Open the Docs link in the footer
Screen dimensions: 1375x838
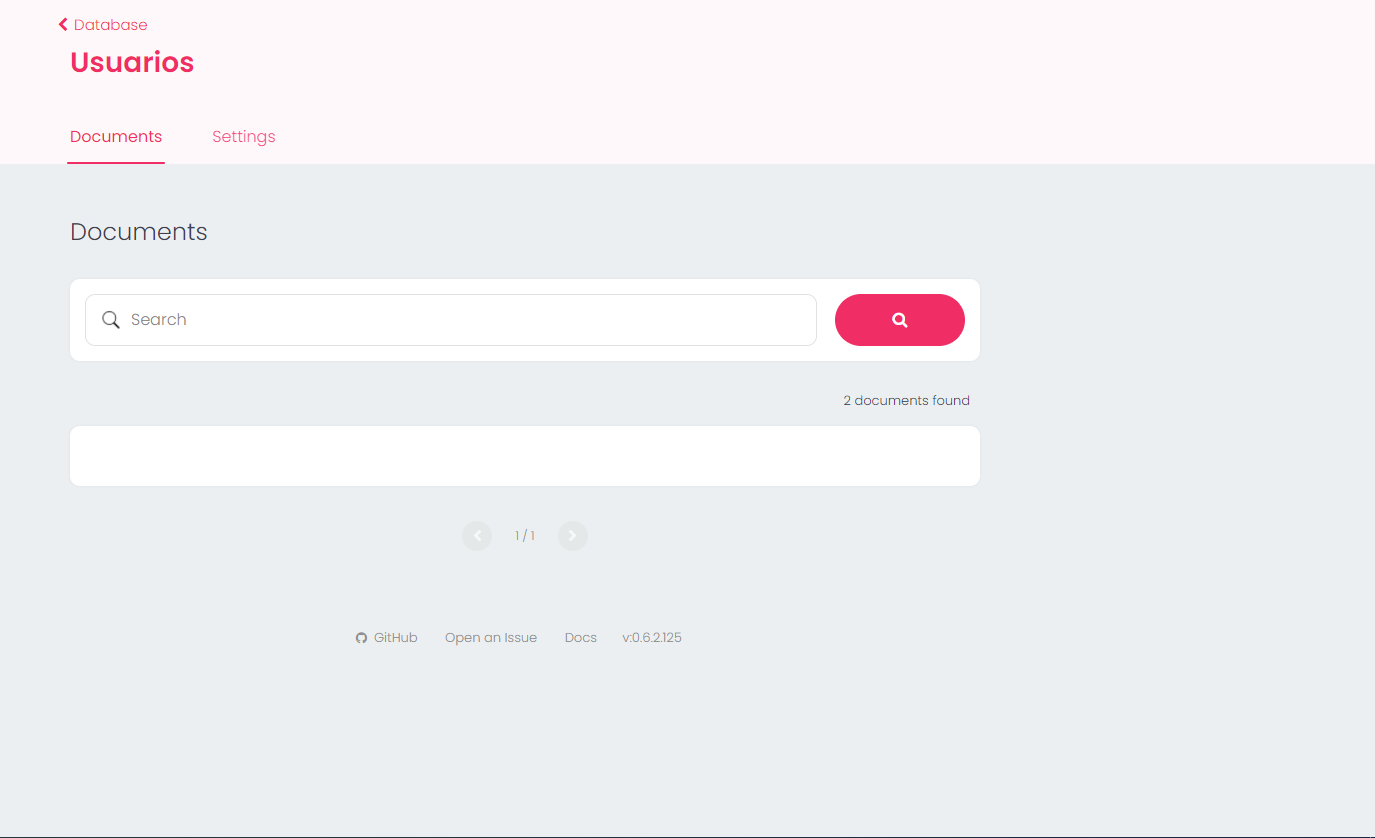coord(580,637)
